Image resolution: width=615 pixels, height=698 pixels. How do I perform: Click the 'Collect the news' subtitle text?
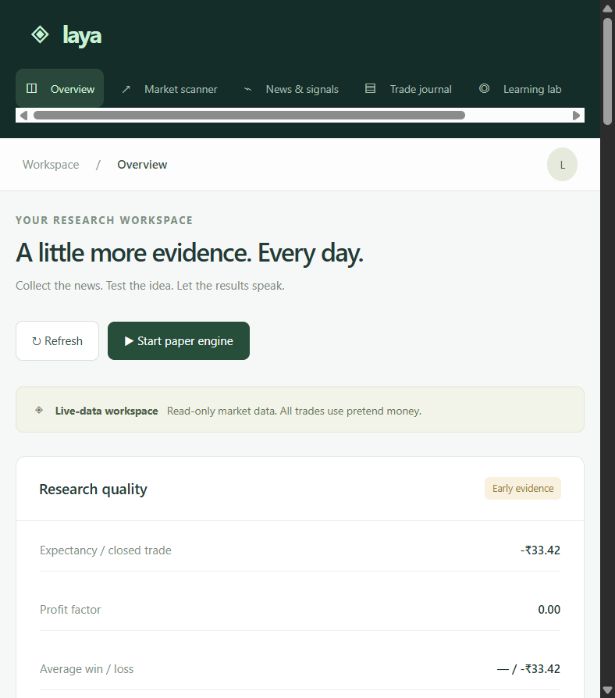point(150,285)
